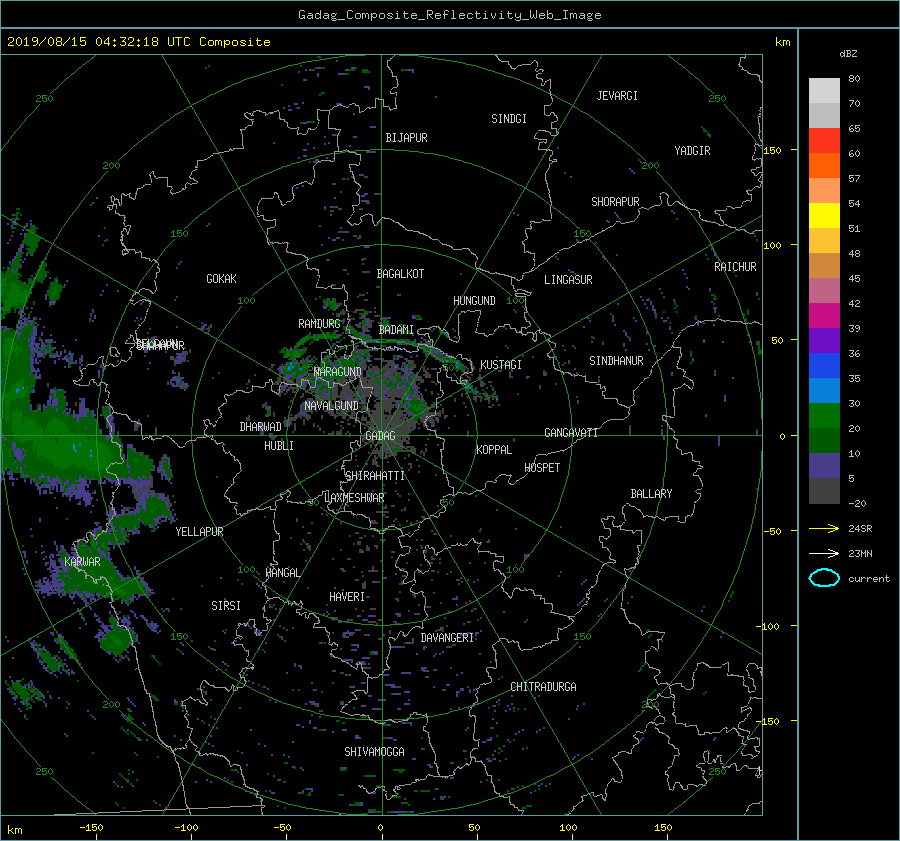Click the Gadag_Composite_Reflectivity_Web_Image title
Viewport: 900px width, 841px height.
(x=449, y=15)
